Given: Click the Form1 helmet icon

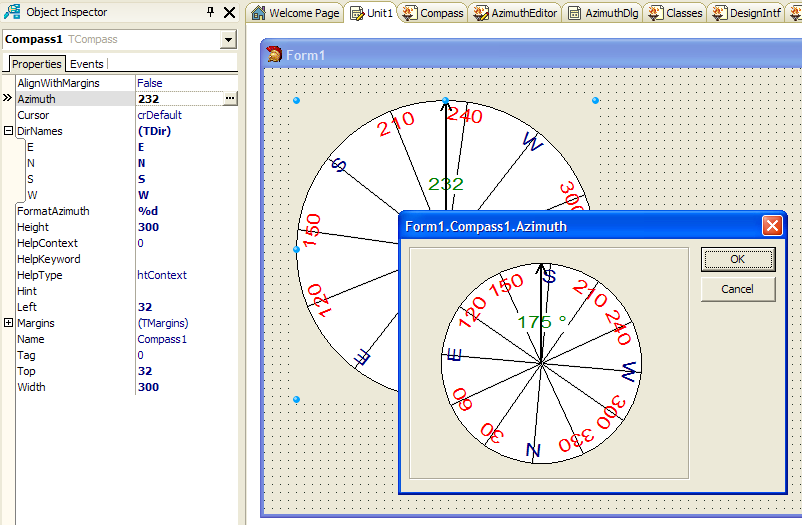Looking at the screenshot, I should coord(274,55).
